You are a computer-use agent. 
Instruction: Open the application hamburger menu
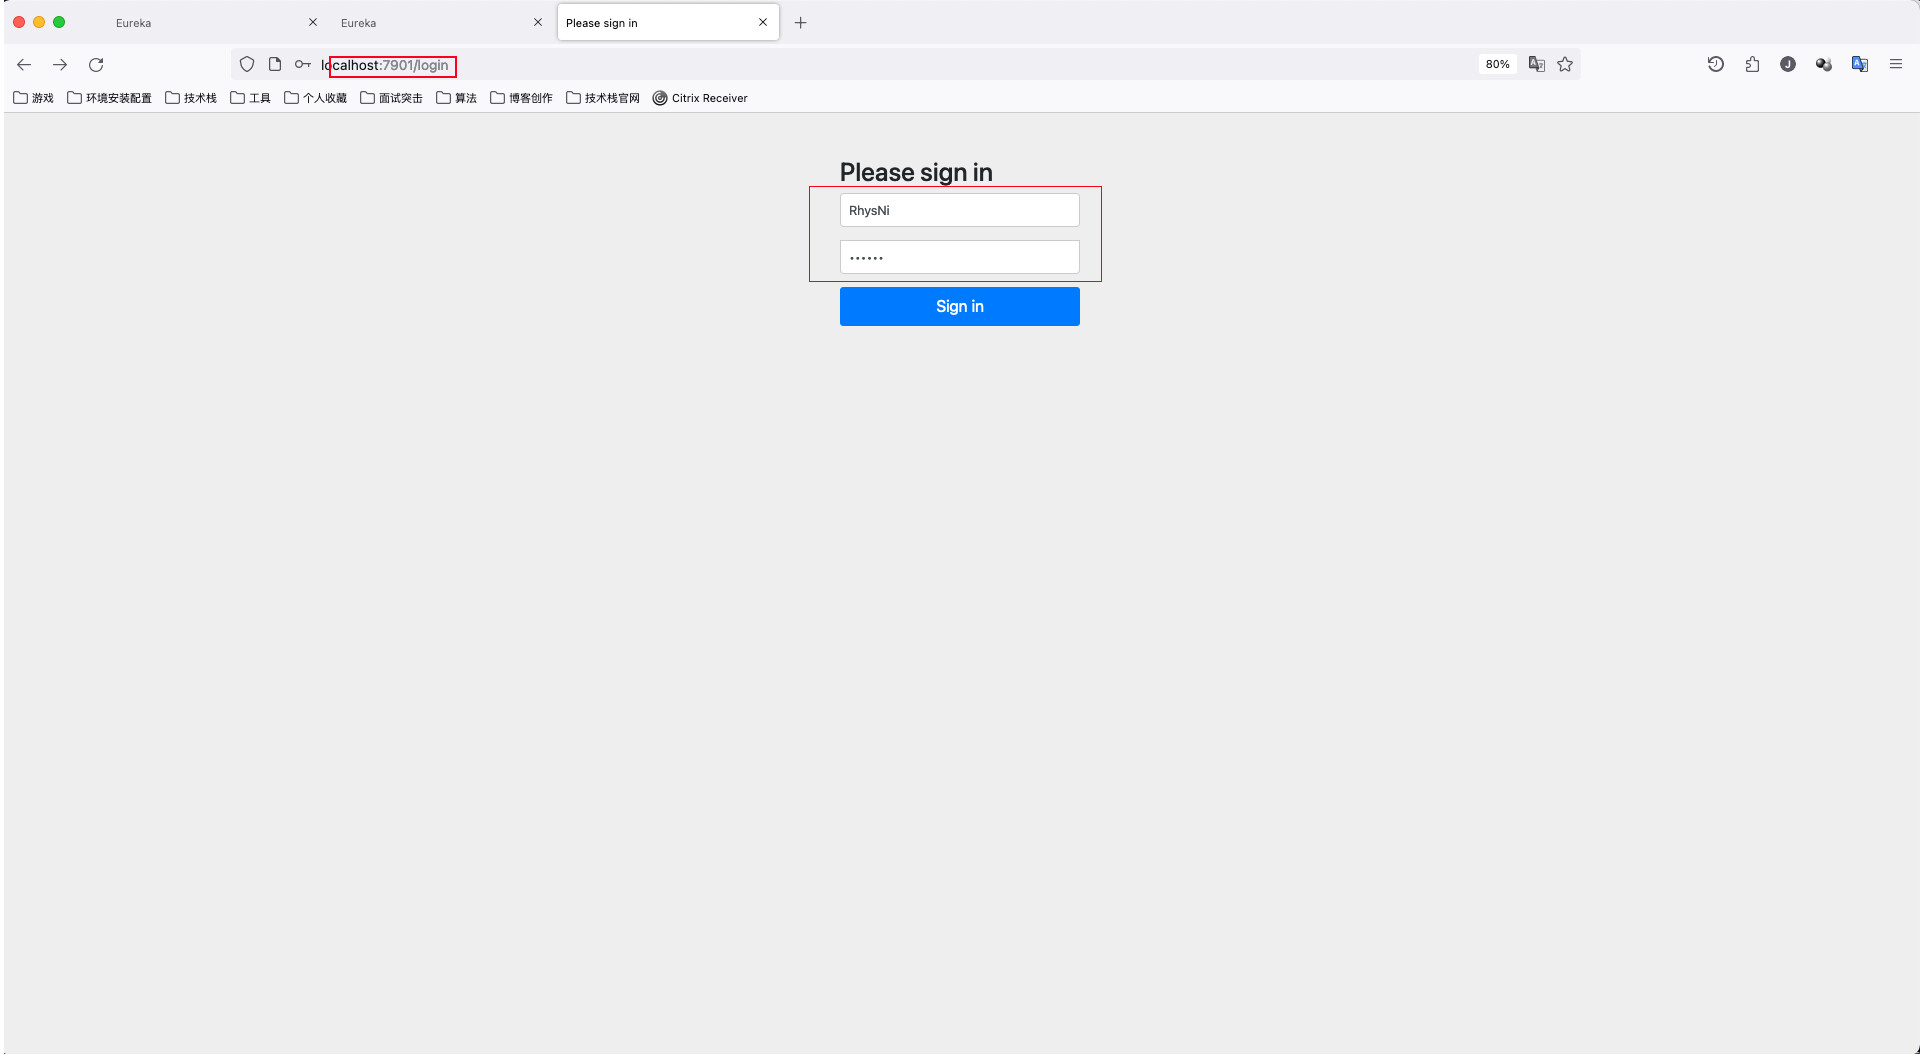[x=1896, y=65]
